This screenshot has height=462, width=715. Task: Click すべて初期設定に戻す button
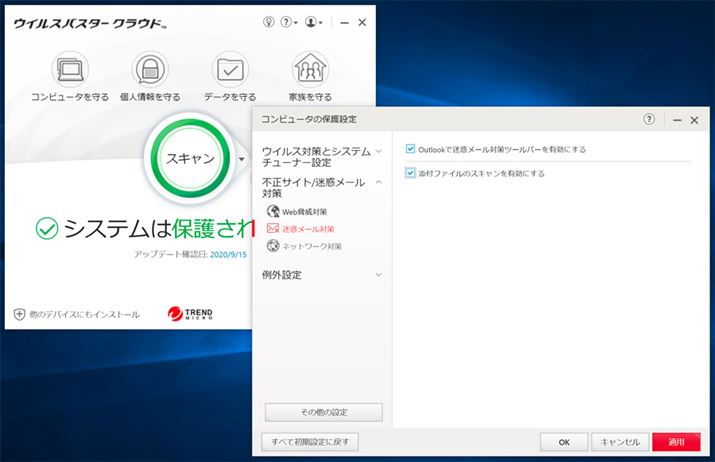(x=310, y=441)
